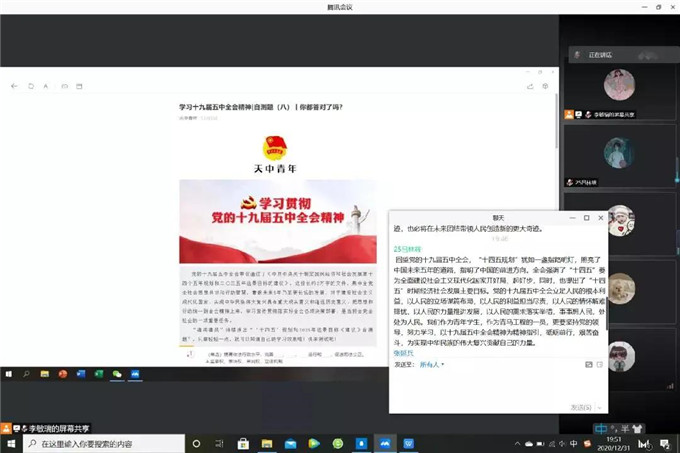Screen dimensions: 680x453
Task: Click the article title '学习十九届五中全会精神'
Action: 260,107
